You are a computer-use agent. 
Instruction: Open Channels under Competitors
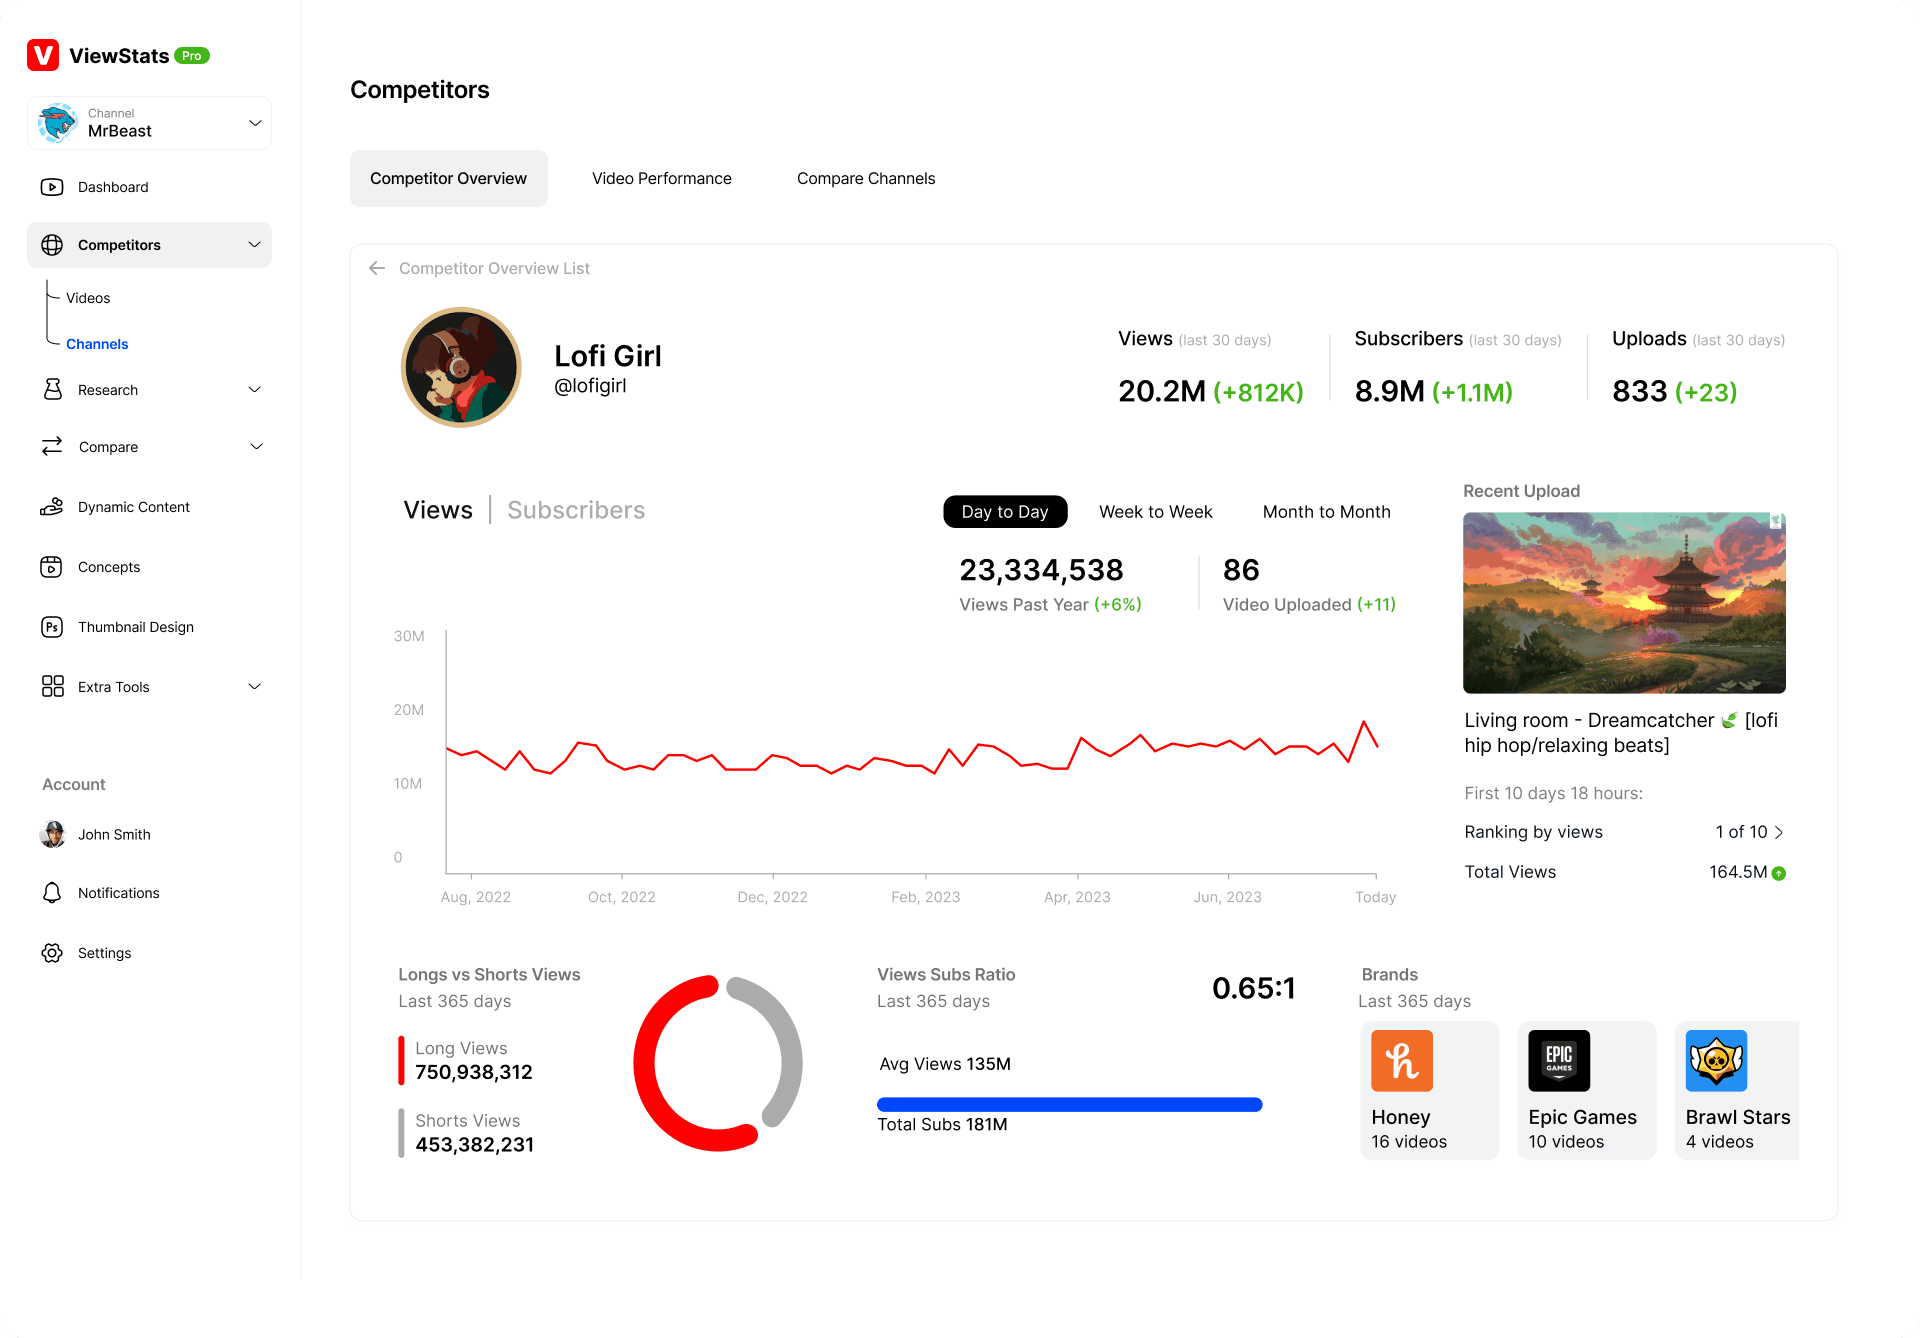click(x=97, y=344)
